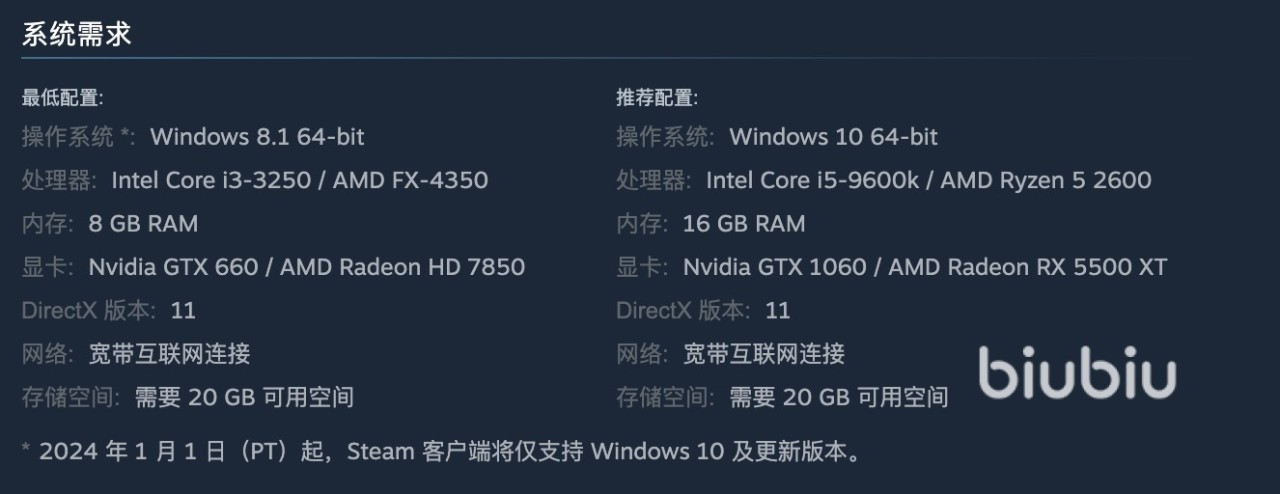
Task: Click the biubiu watermark logo
Action: pyautogui.click(x=1077, y=373)
